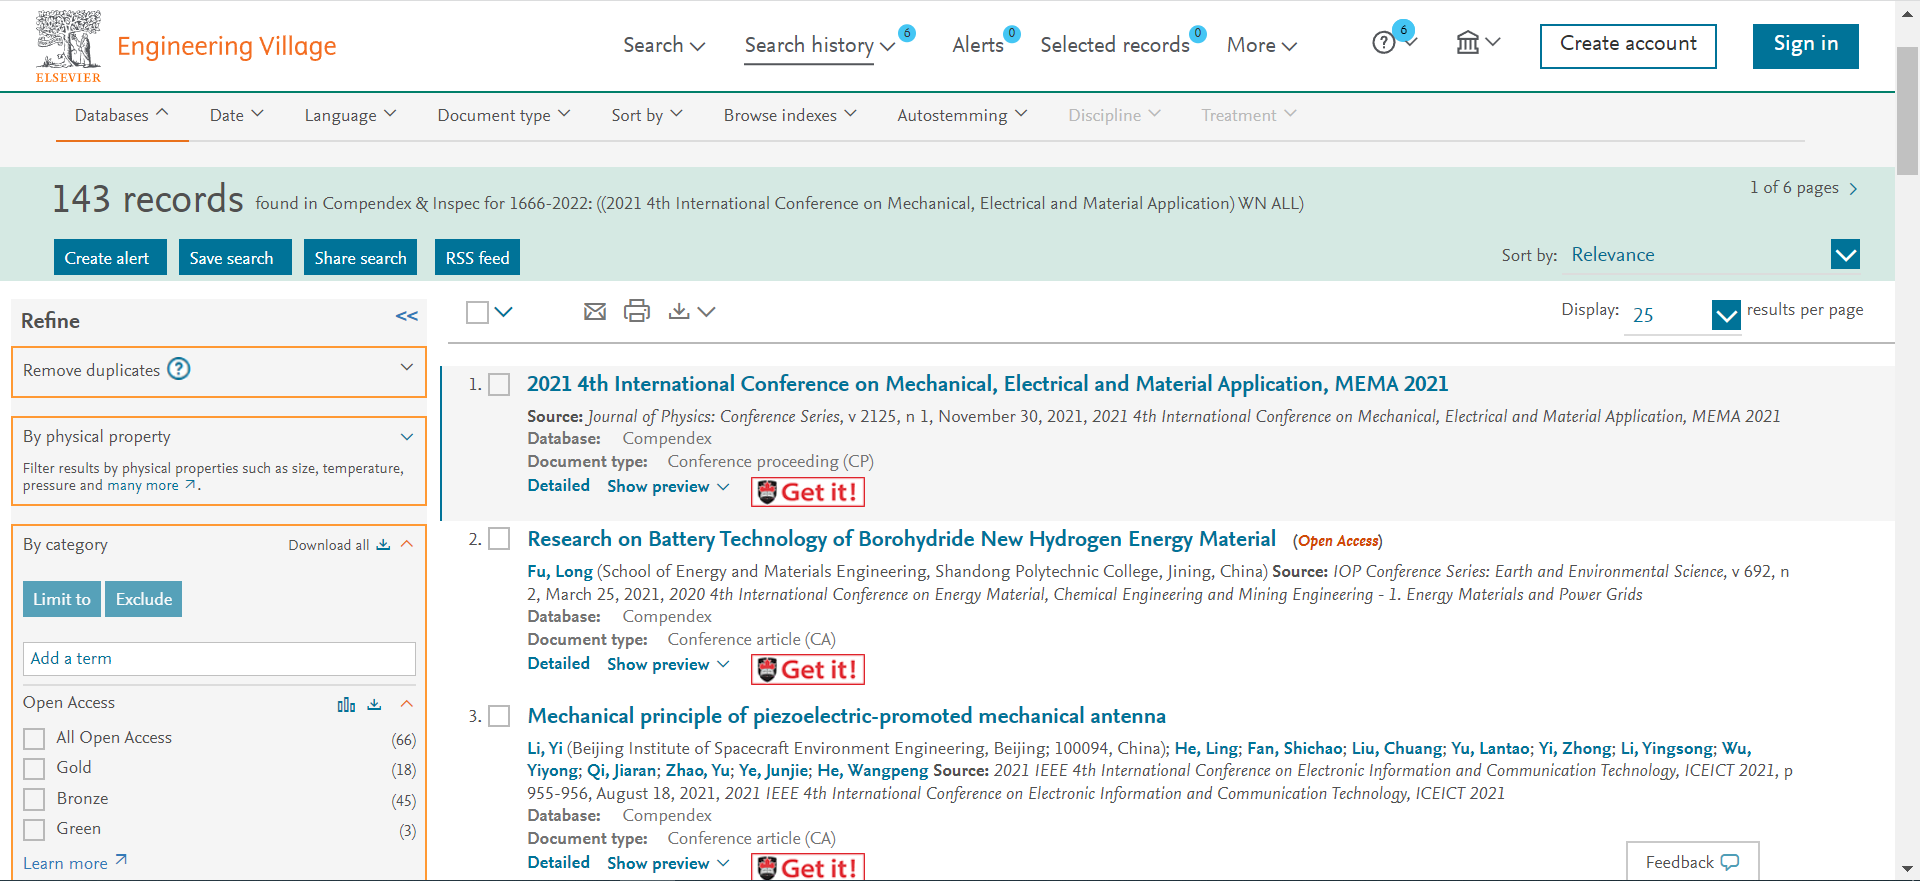Open Remove duplicates help icon
This screenshot has width=1920, height=881.
coord(179,369)
